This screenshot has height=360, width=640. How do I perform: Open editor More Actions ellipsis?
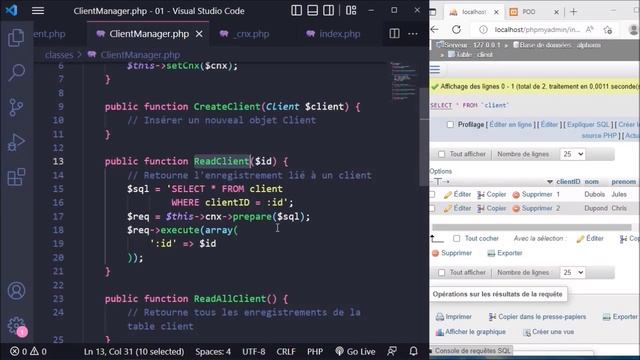tap(413, 34)
